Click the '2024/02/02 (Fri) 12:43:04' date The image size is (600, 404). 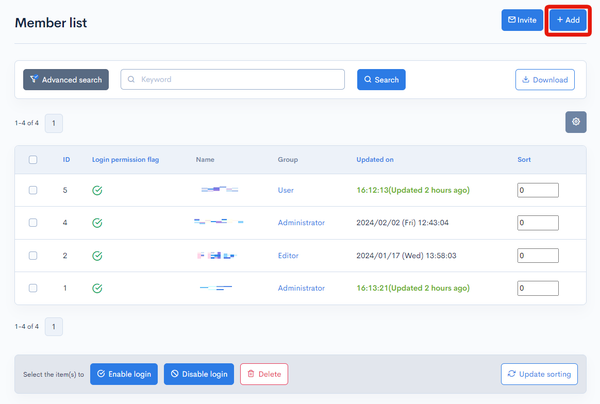pos(402,223)
